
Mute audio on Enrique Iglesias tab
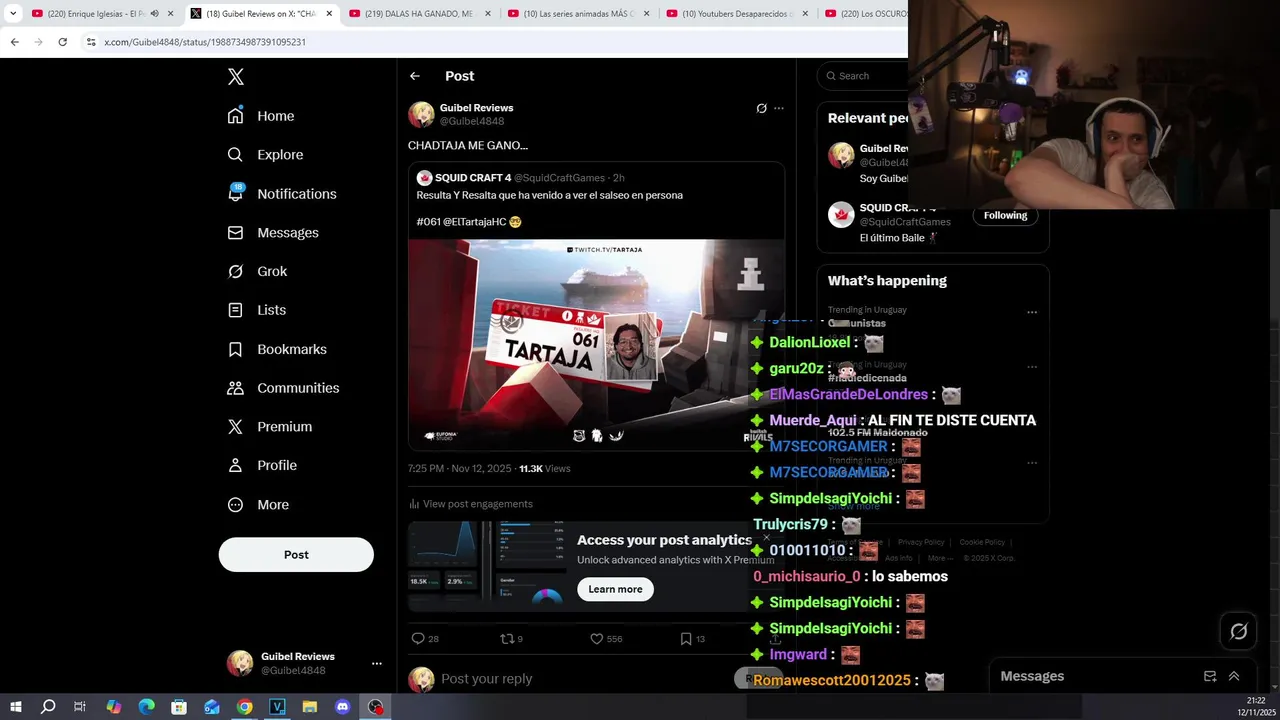154,14
